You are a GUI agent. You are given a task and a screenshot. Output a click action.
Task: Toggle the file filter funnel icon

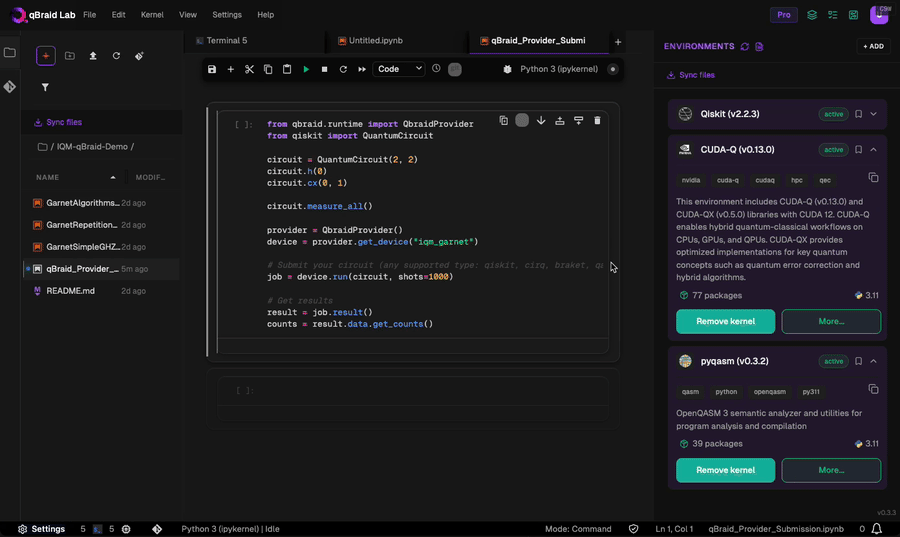tap(45, 87)
